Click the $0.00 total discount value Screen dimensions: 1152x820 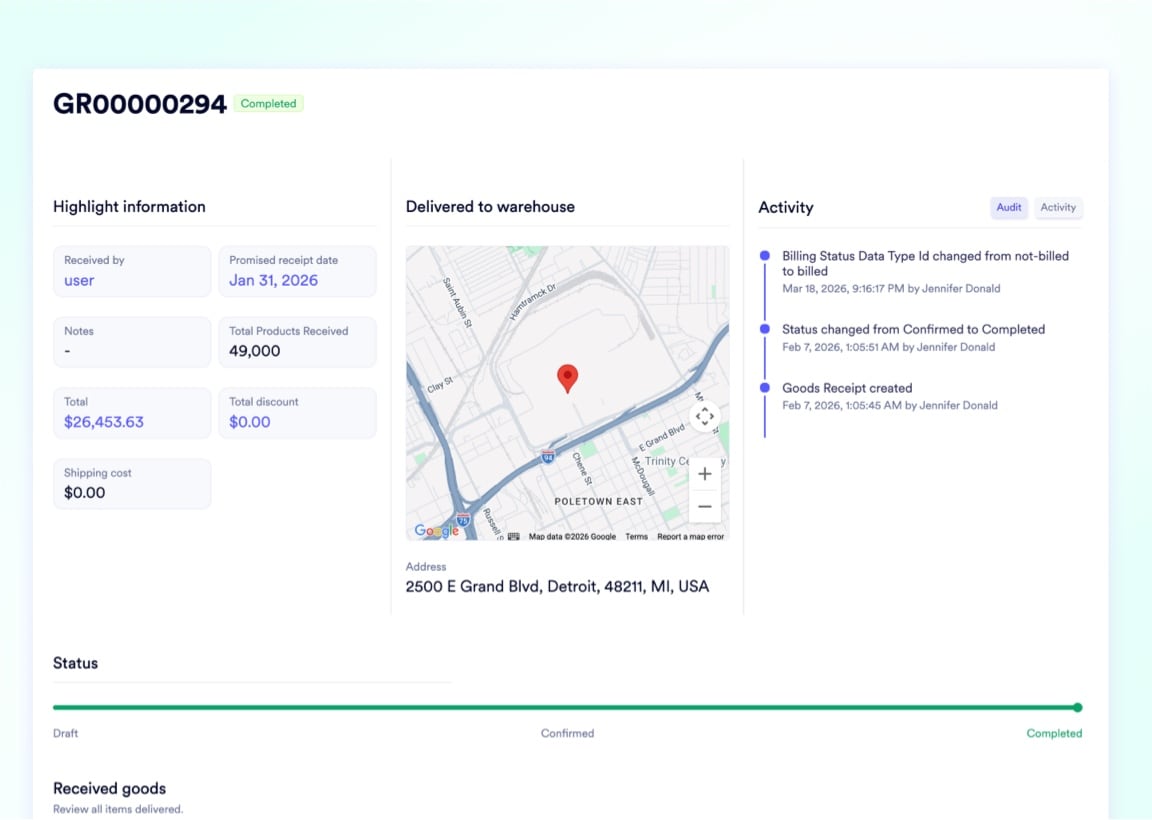pos(250,422)
